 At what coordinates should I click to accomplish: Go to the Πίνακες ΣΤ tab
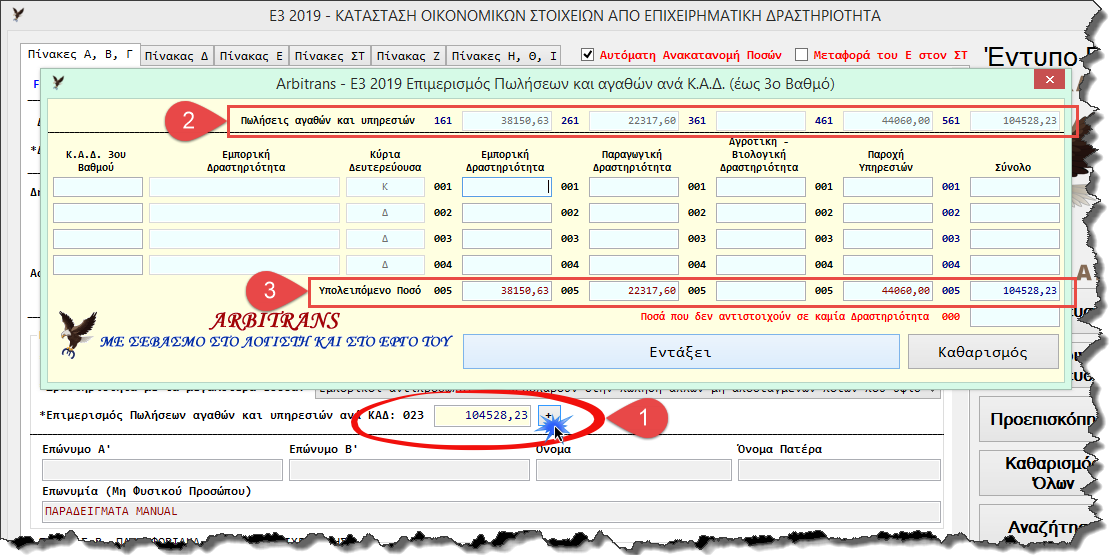coord(329,55)
